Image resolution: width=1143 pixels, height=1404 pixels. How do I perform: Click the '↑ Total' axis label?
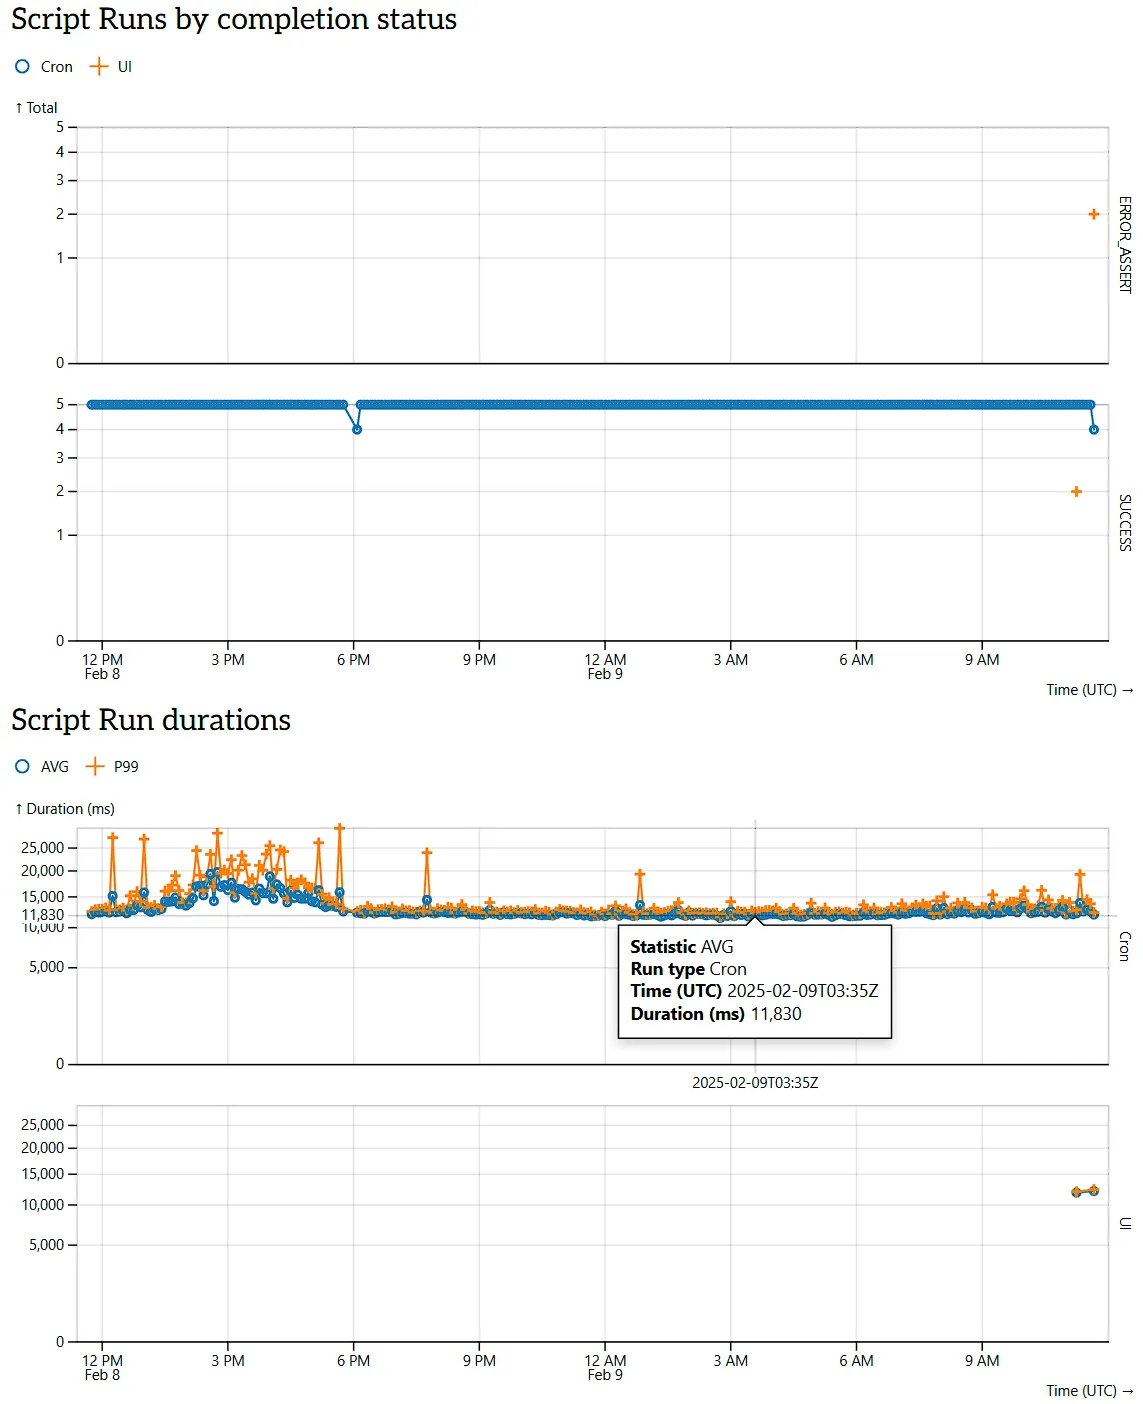36,108
